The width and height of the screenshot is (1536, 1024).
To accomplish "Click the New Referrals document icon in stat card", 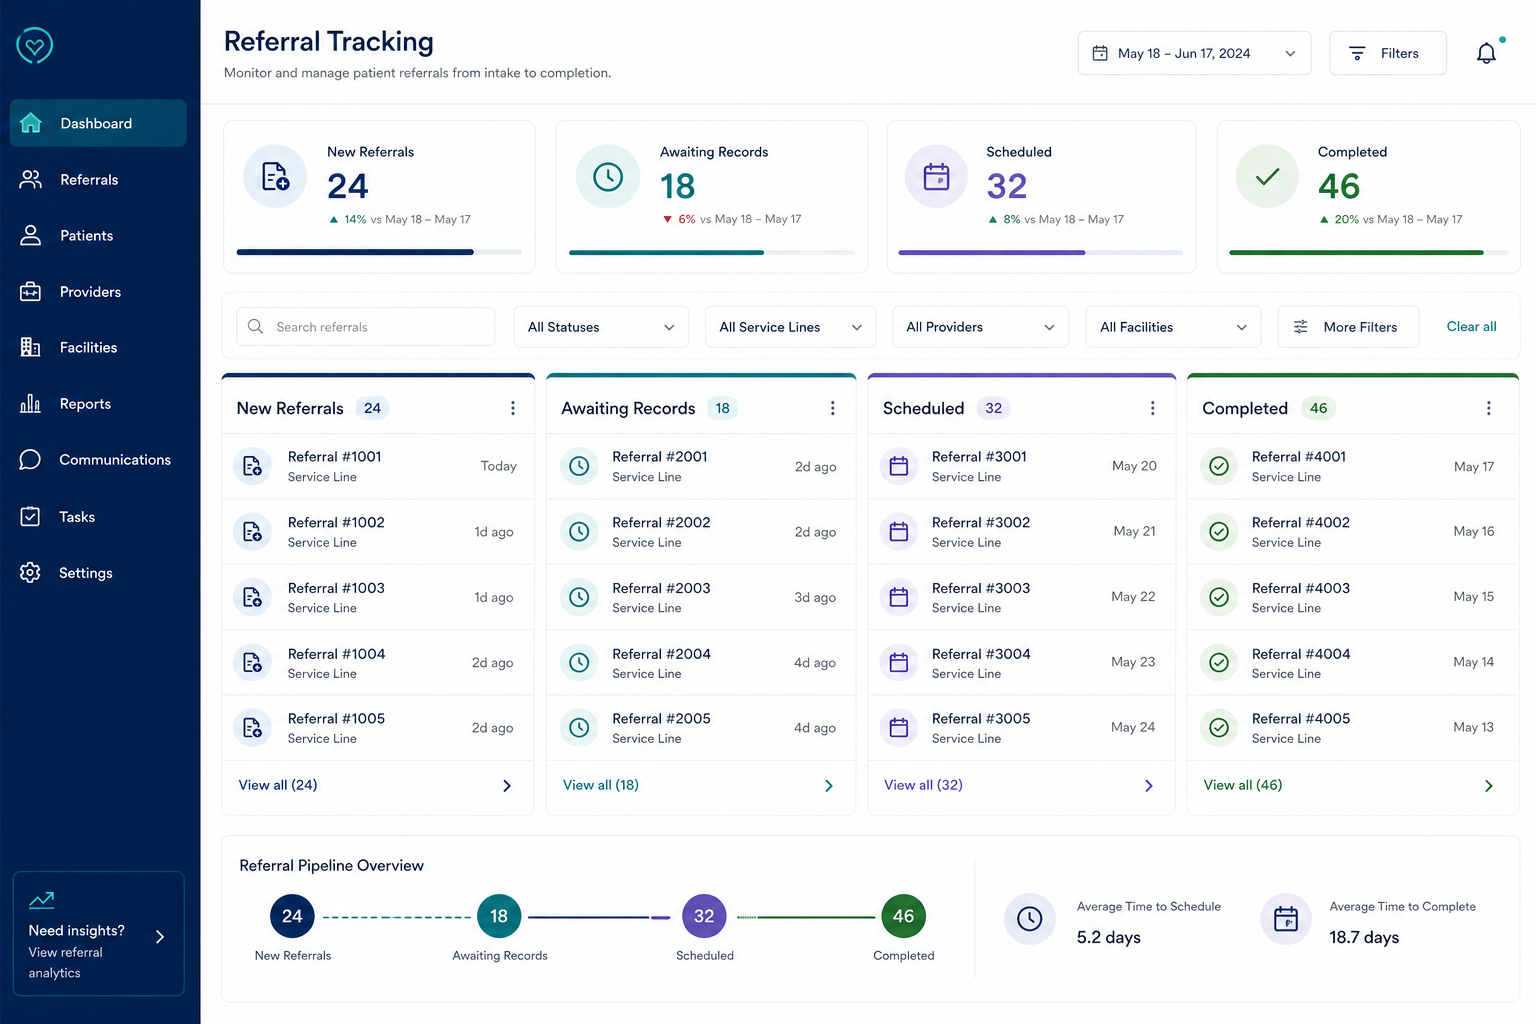I will (275, 177).
